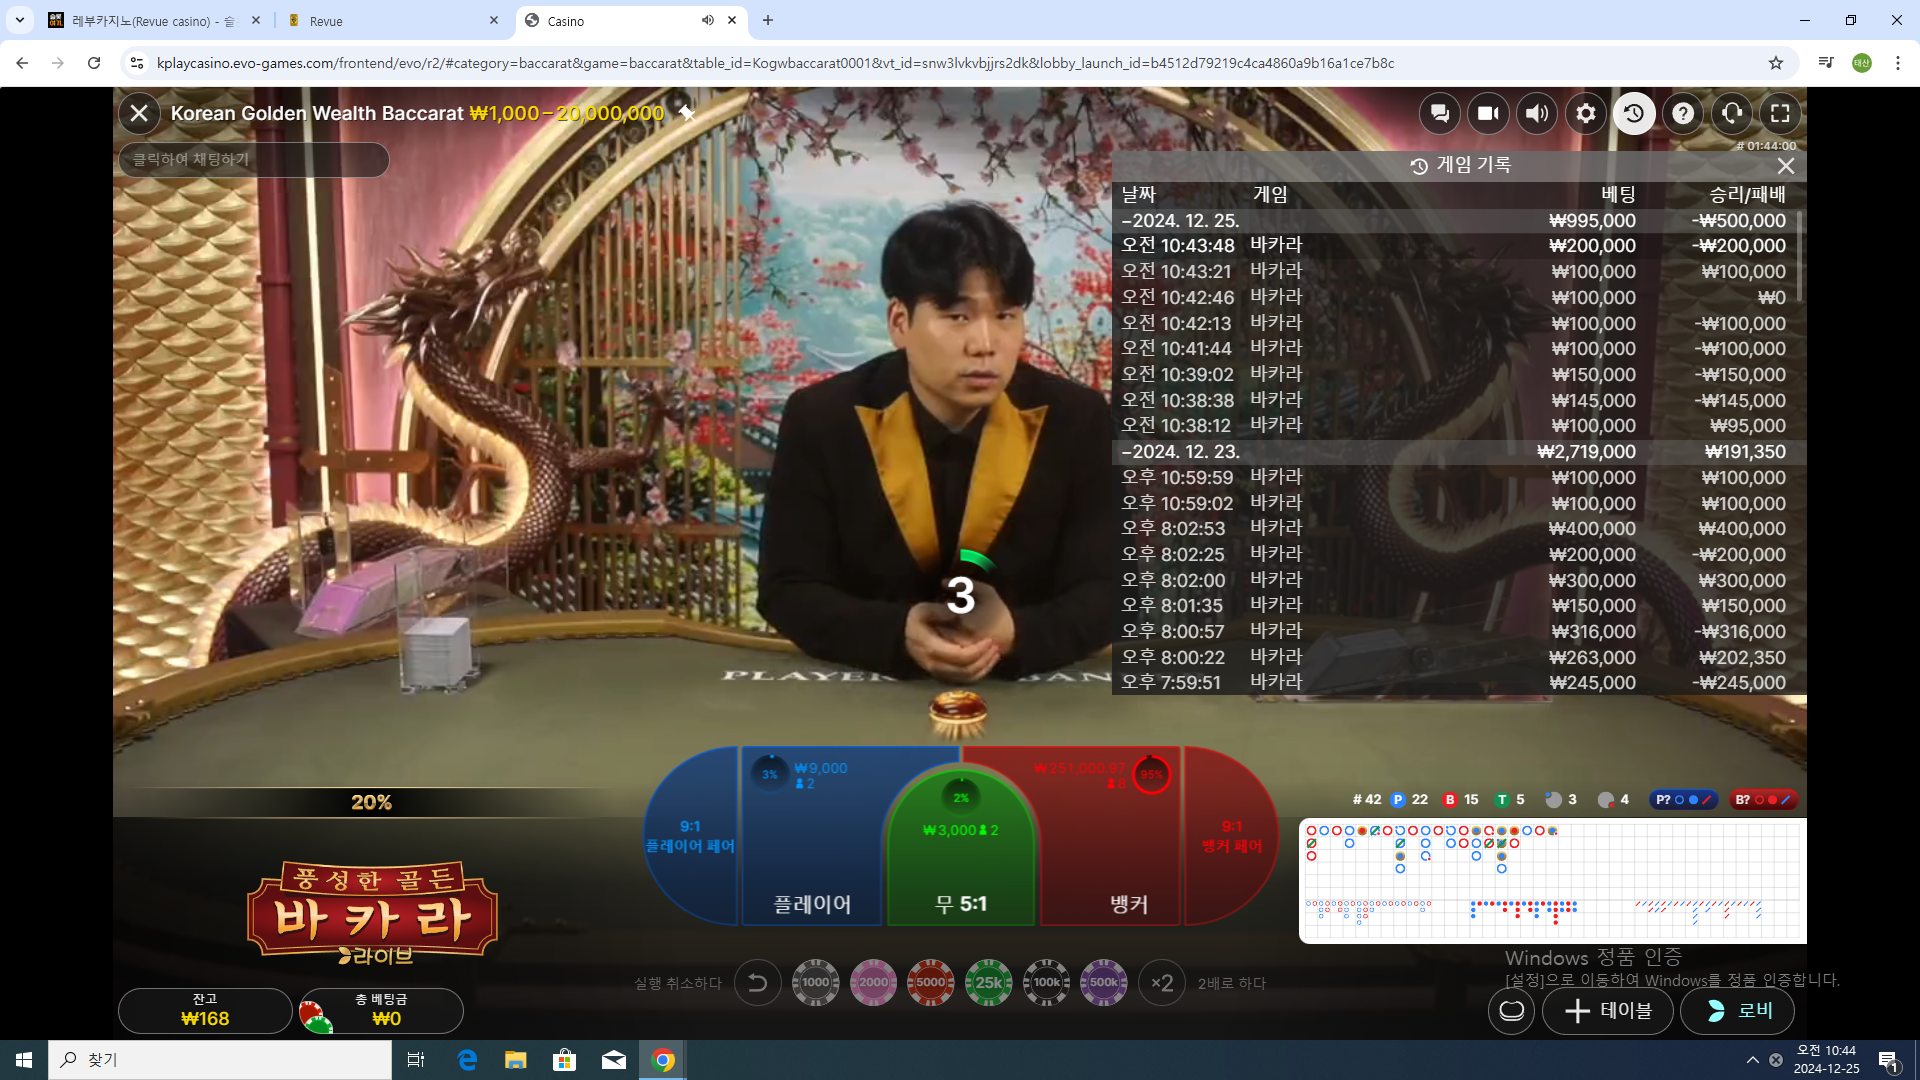Close the game history panel

click(1785, 166)
